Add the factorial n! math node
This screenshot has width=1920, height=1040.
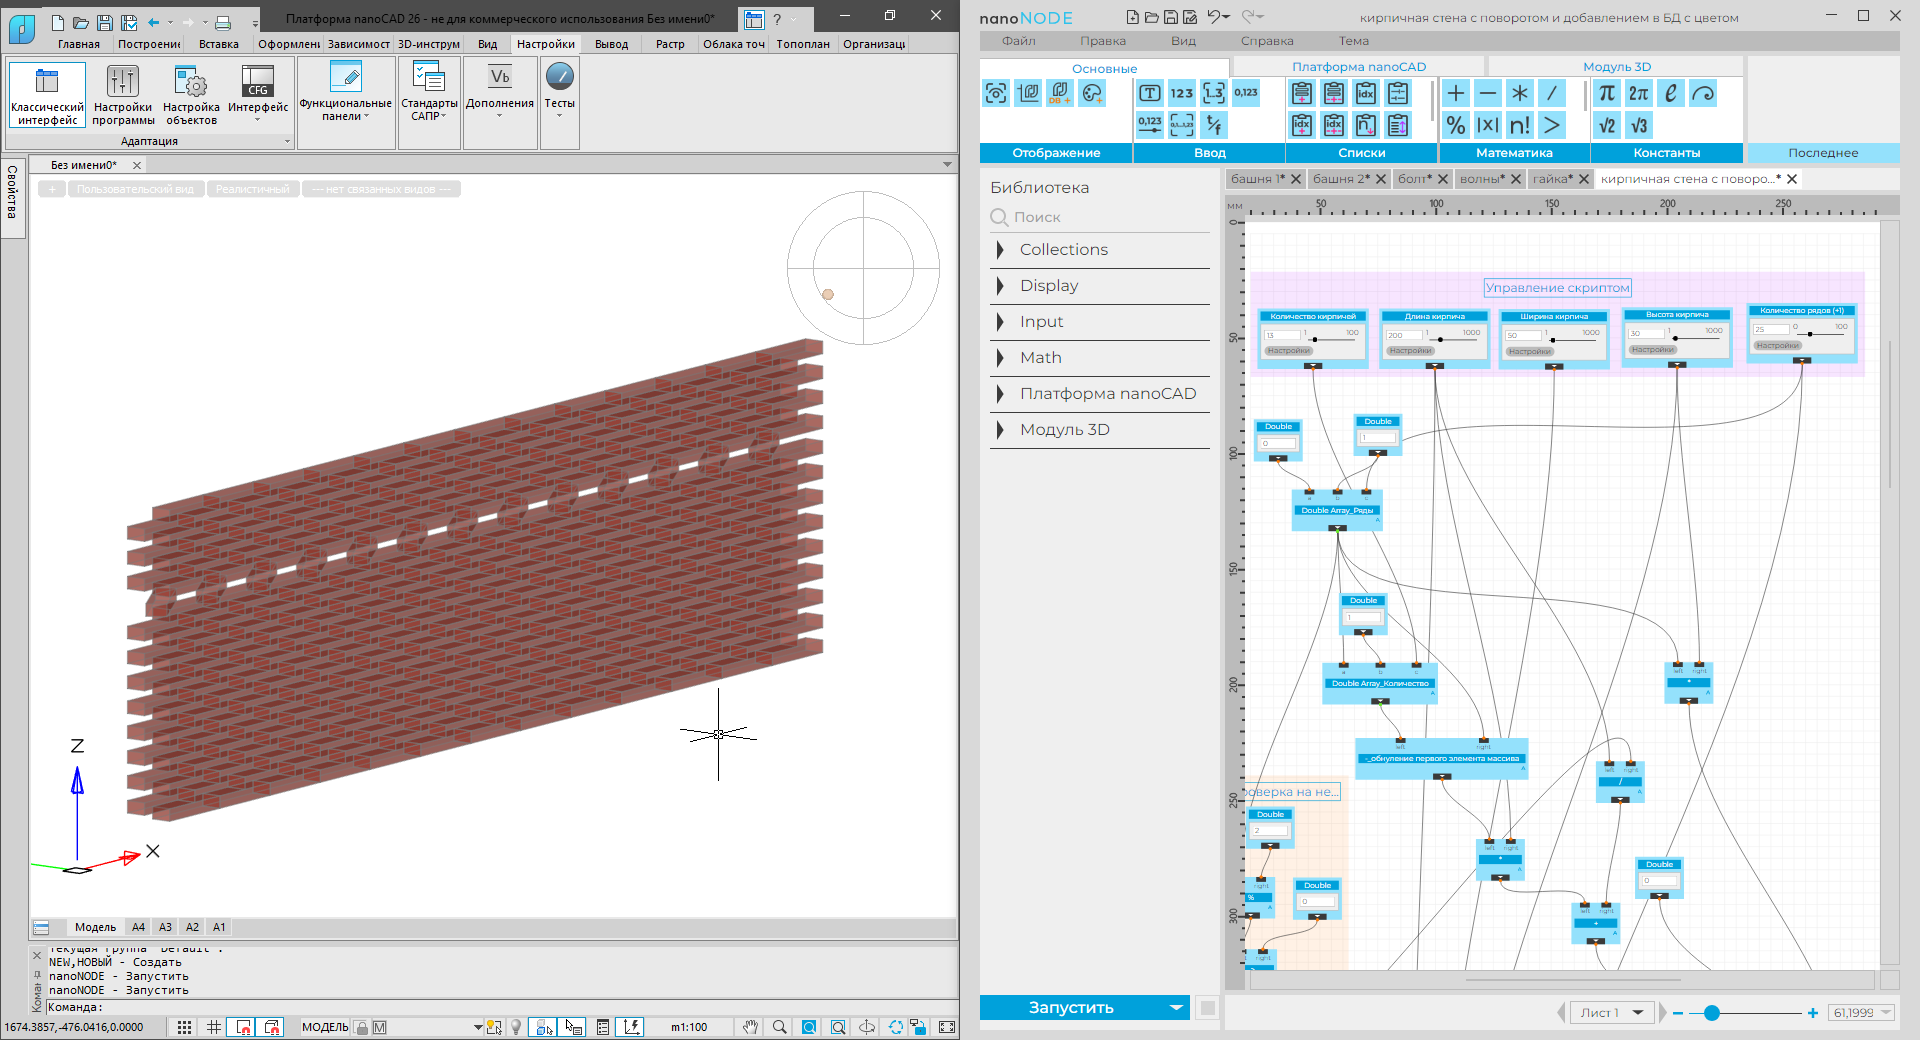click(1519, 126)
